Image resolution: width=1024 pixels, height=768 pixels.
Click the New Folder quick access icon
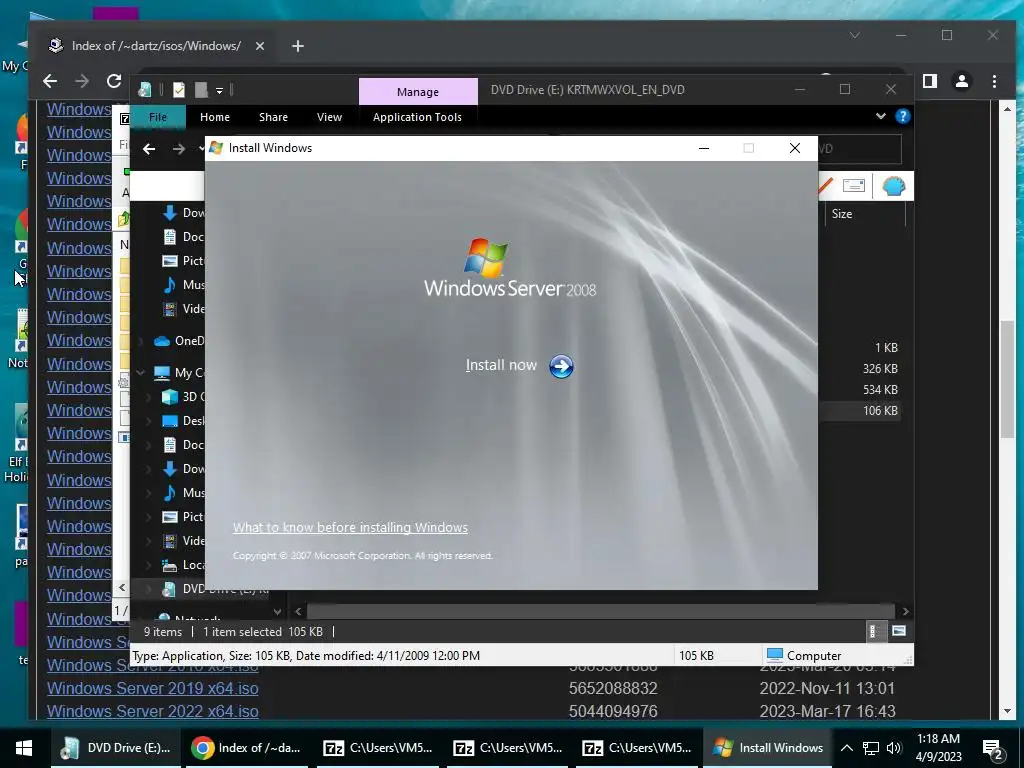[201, 89]
